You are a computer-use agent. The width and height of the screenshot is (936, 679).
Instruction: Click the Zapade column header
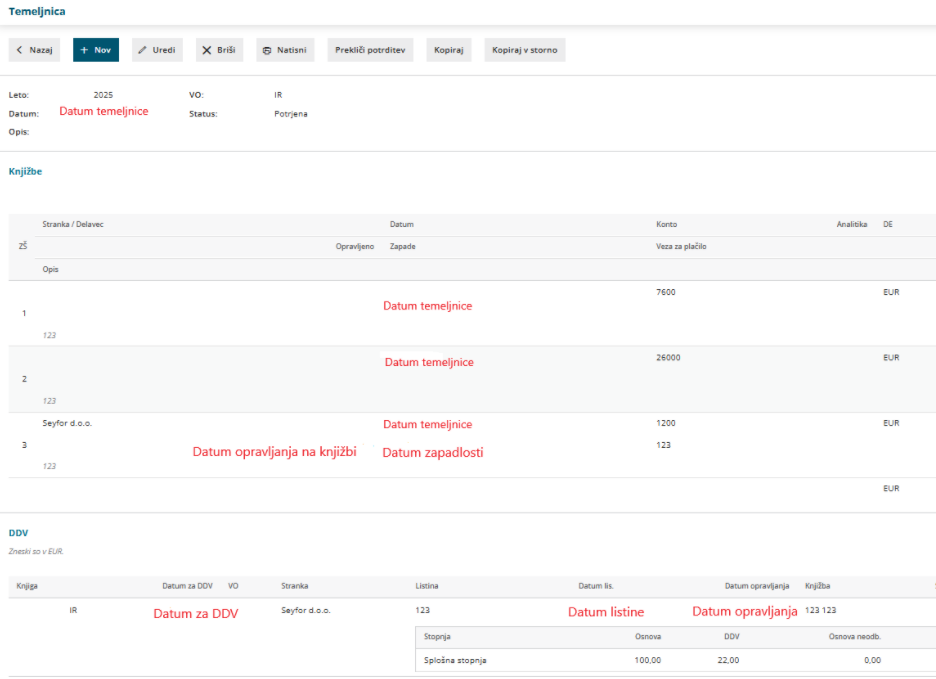tap(402, 247)
